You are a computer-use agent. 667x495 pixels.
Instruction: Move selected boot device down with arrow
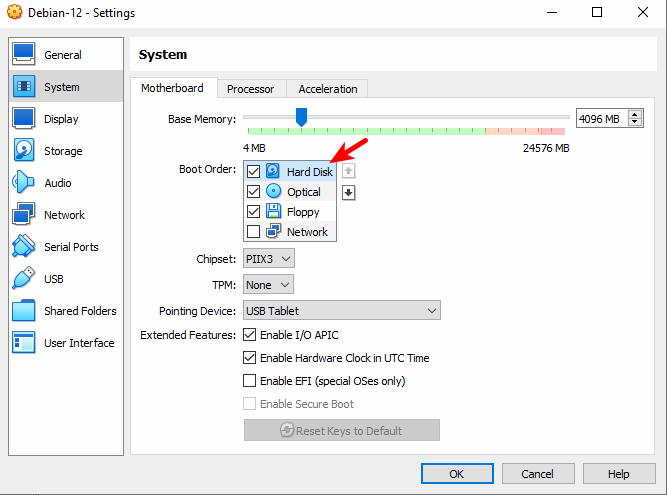348,193
